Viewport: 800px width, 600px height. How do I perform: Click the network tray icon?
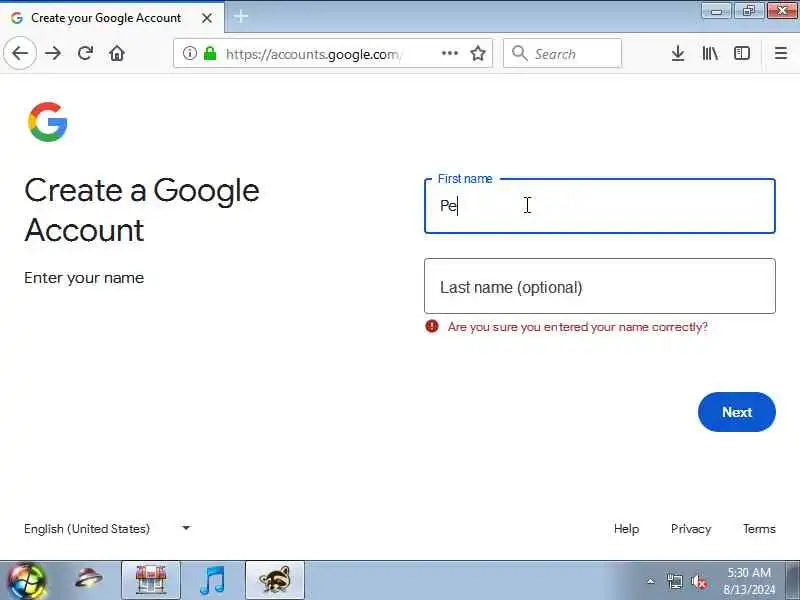click(x=674, y=582)
